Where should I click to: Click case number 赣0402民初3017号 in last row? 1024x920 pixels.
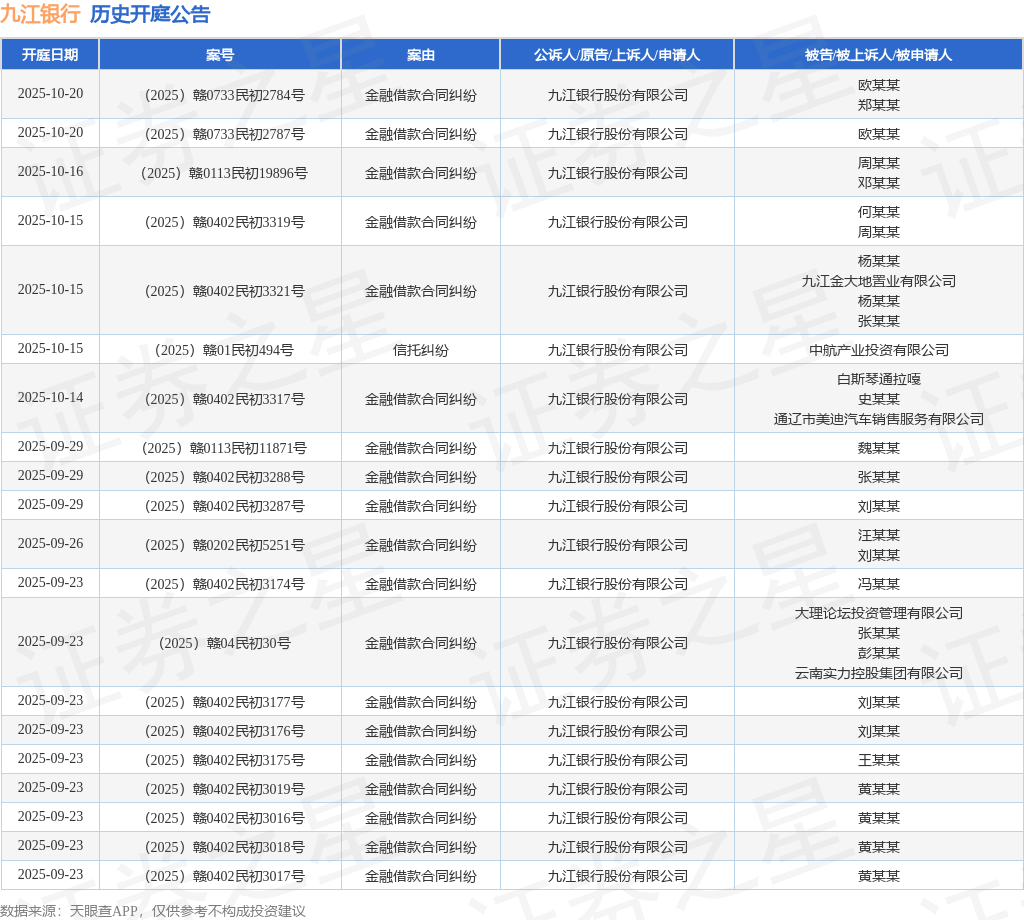pos(225,876)
